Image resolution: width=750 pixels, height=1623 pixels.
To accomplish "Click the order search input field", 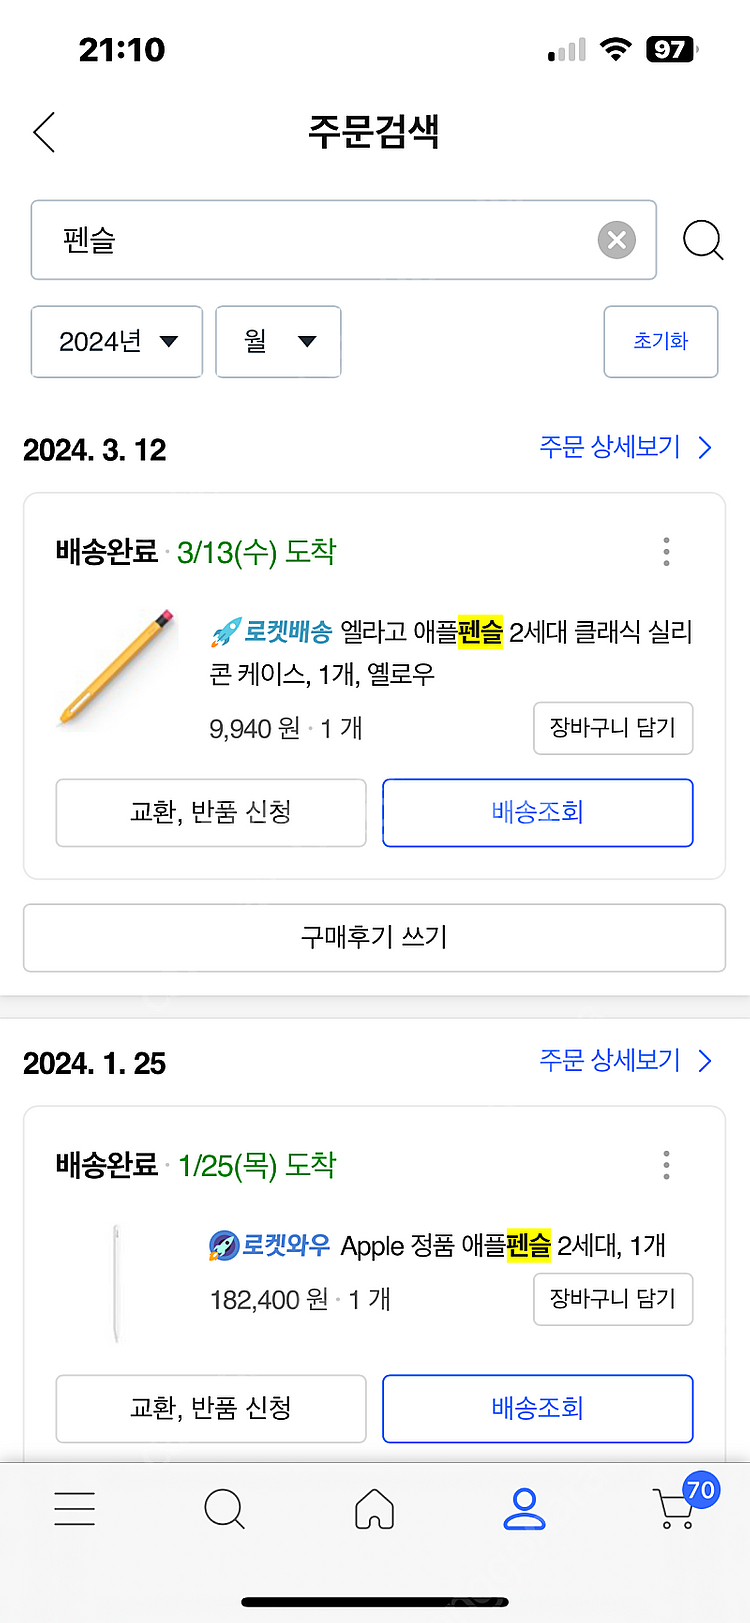I will (320, 240).
